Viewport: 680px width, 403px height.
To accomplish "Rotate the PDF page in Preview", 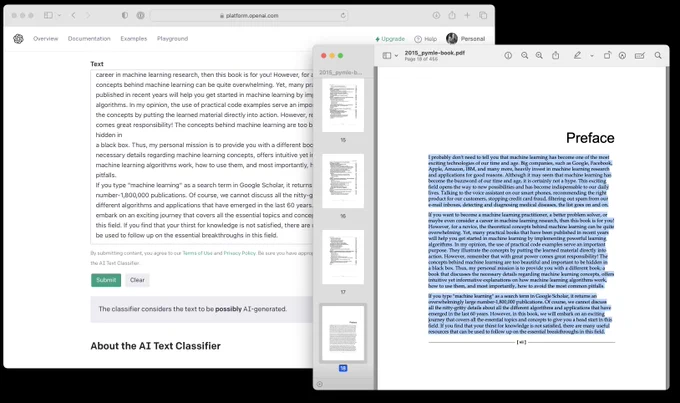I will coord(607,56).
